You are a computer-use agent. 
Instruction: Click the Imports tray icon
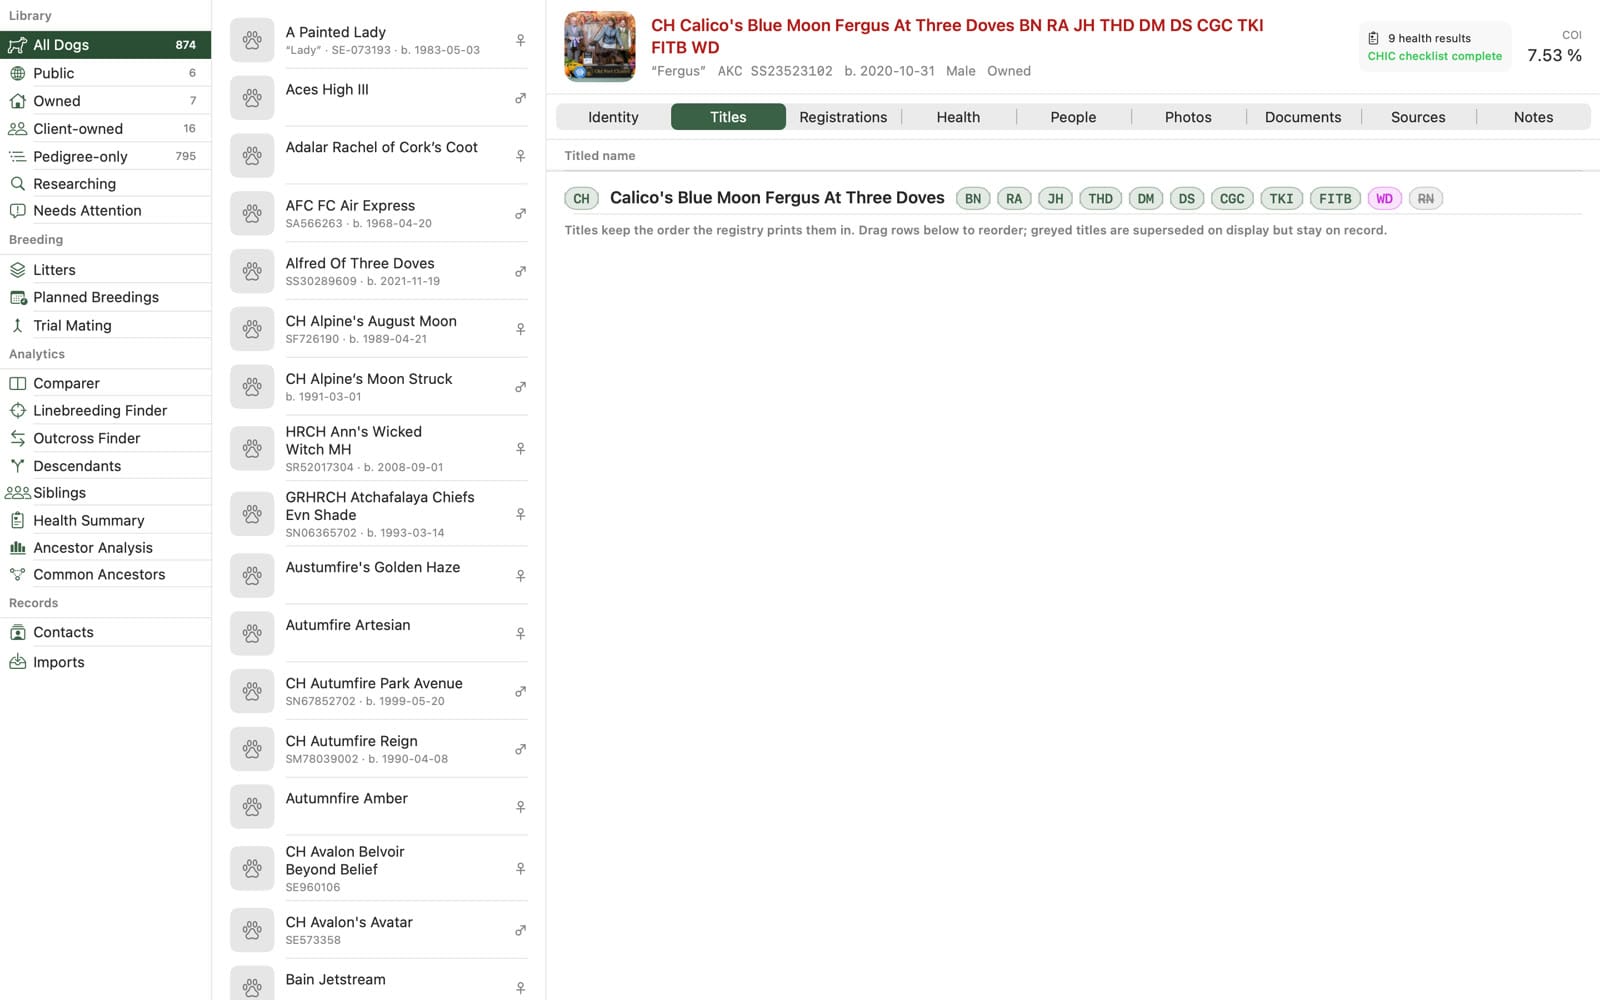tap(17, 662)
